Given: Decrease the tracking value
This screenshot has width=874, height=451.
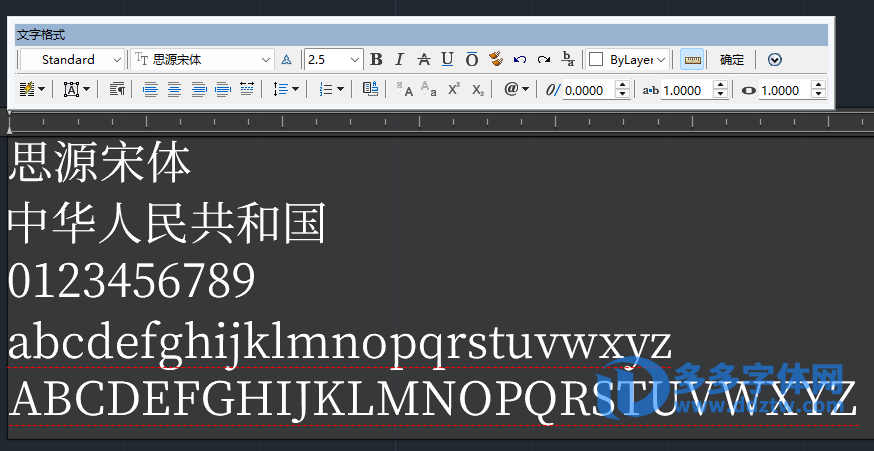Looking at the screenshot, I should click(x=721, y=94).
